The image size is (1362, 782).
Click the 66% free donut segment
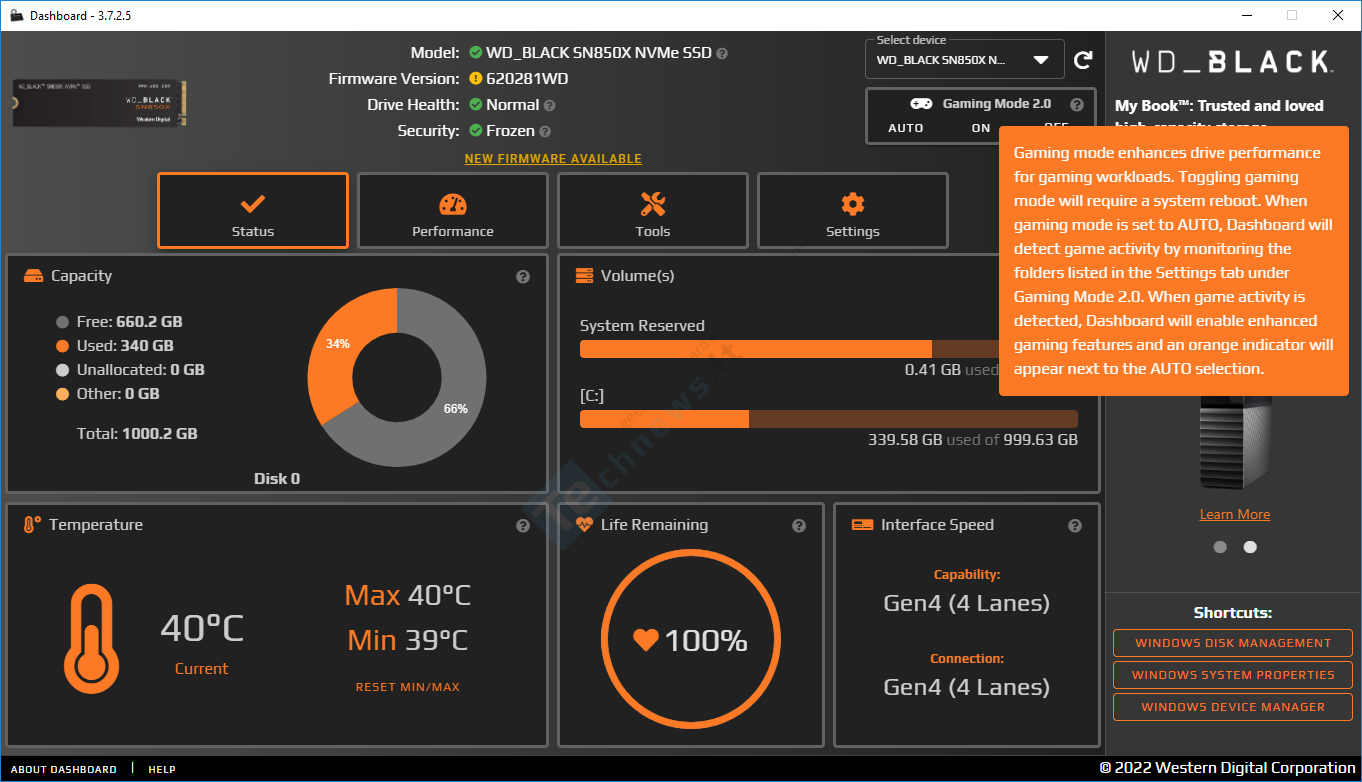pos(458,410)
